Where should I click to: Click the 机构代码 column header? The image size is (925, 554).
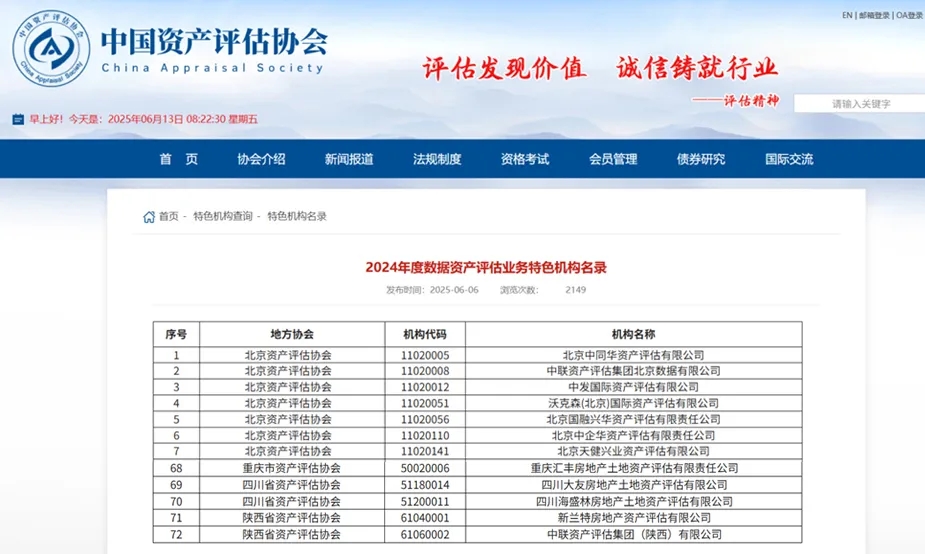point(425,334)
